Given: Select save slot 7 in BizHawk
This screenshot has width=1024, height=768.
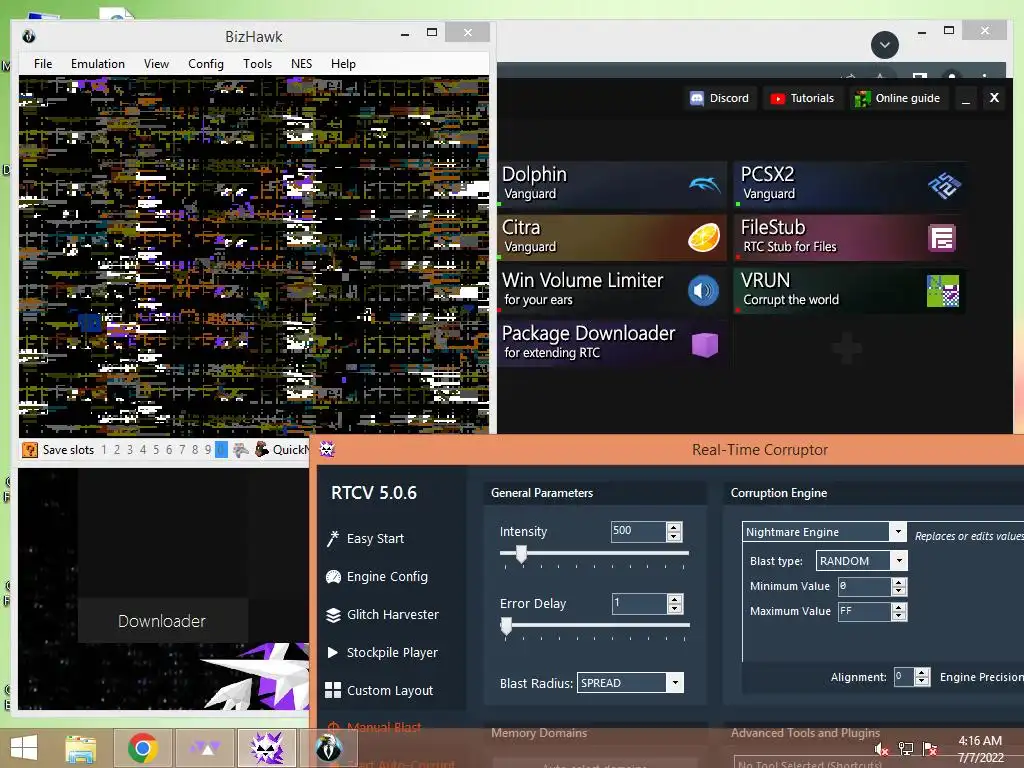Looking at the screenshot, I should pos(182,450).
